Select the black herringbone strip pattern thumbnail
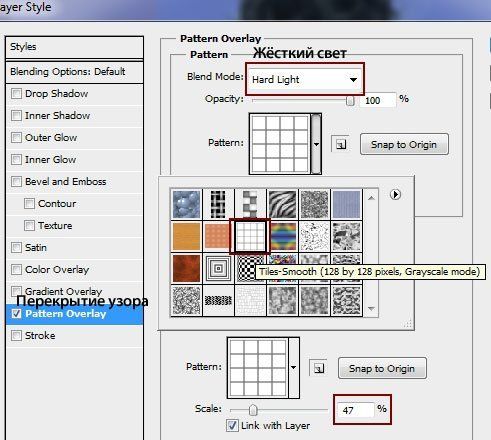This screenshot has width=491, height=440. [218, 300]
